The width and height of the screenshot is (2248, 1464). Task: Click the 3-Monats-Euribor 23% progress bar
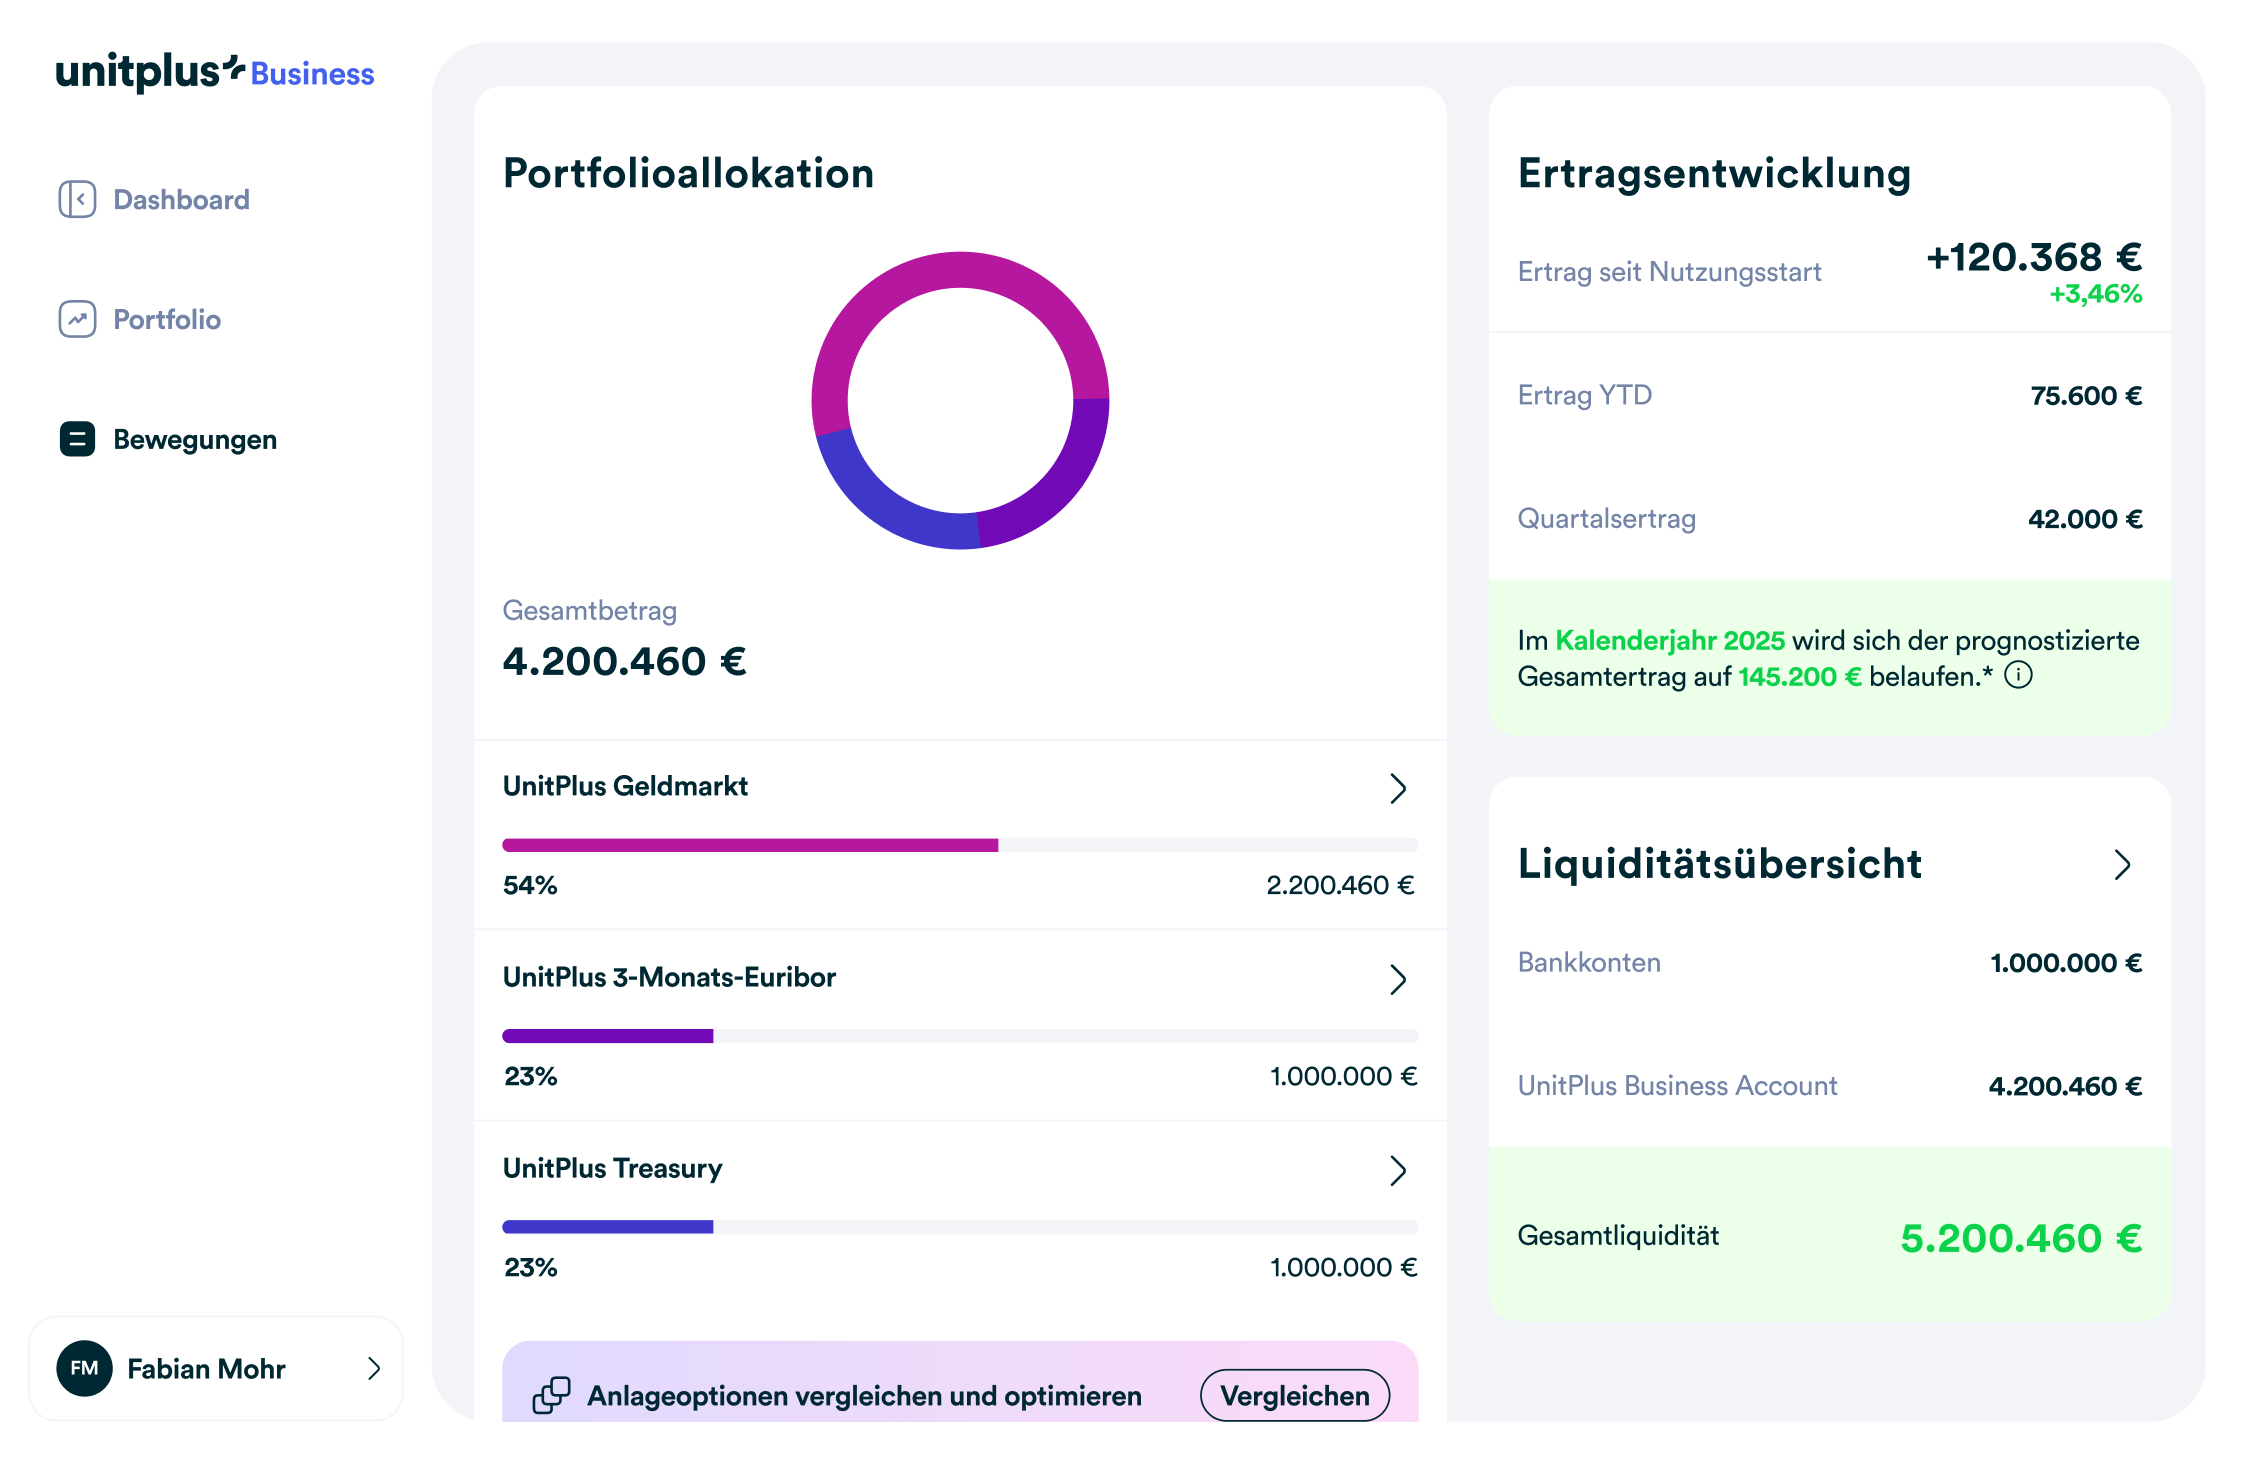tap(960, 1036)
